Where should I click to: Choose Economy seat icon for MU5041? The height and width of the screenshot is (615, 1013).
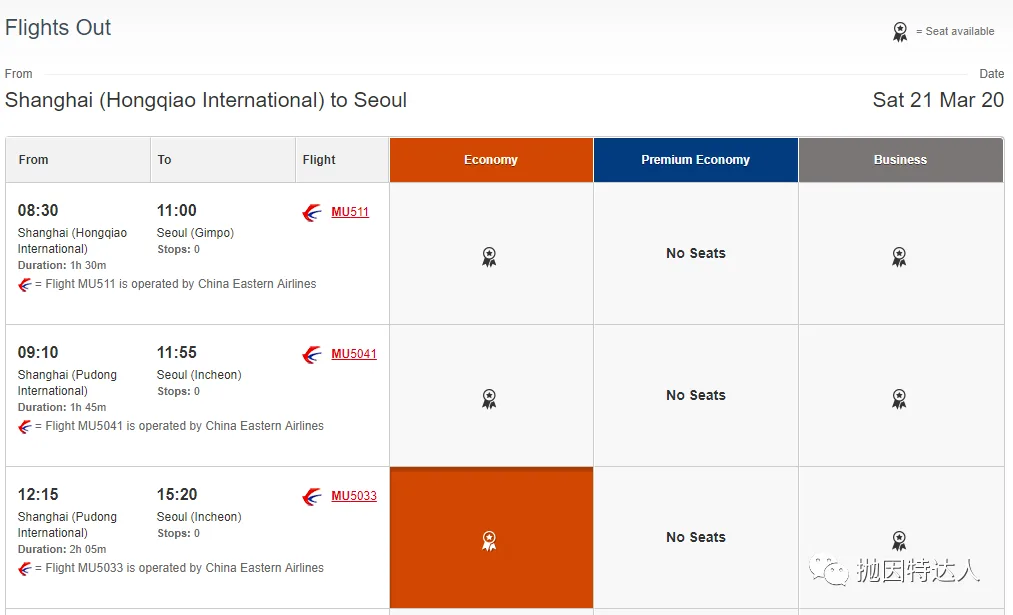(x=489, y=399)
